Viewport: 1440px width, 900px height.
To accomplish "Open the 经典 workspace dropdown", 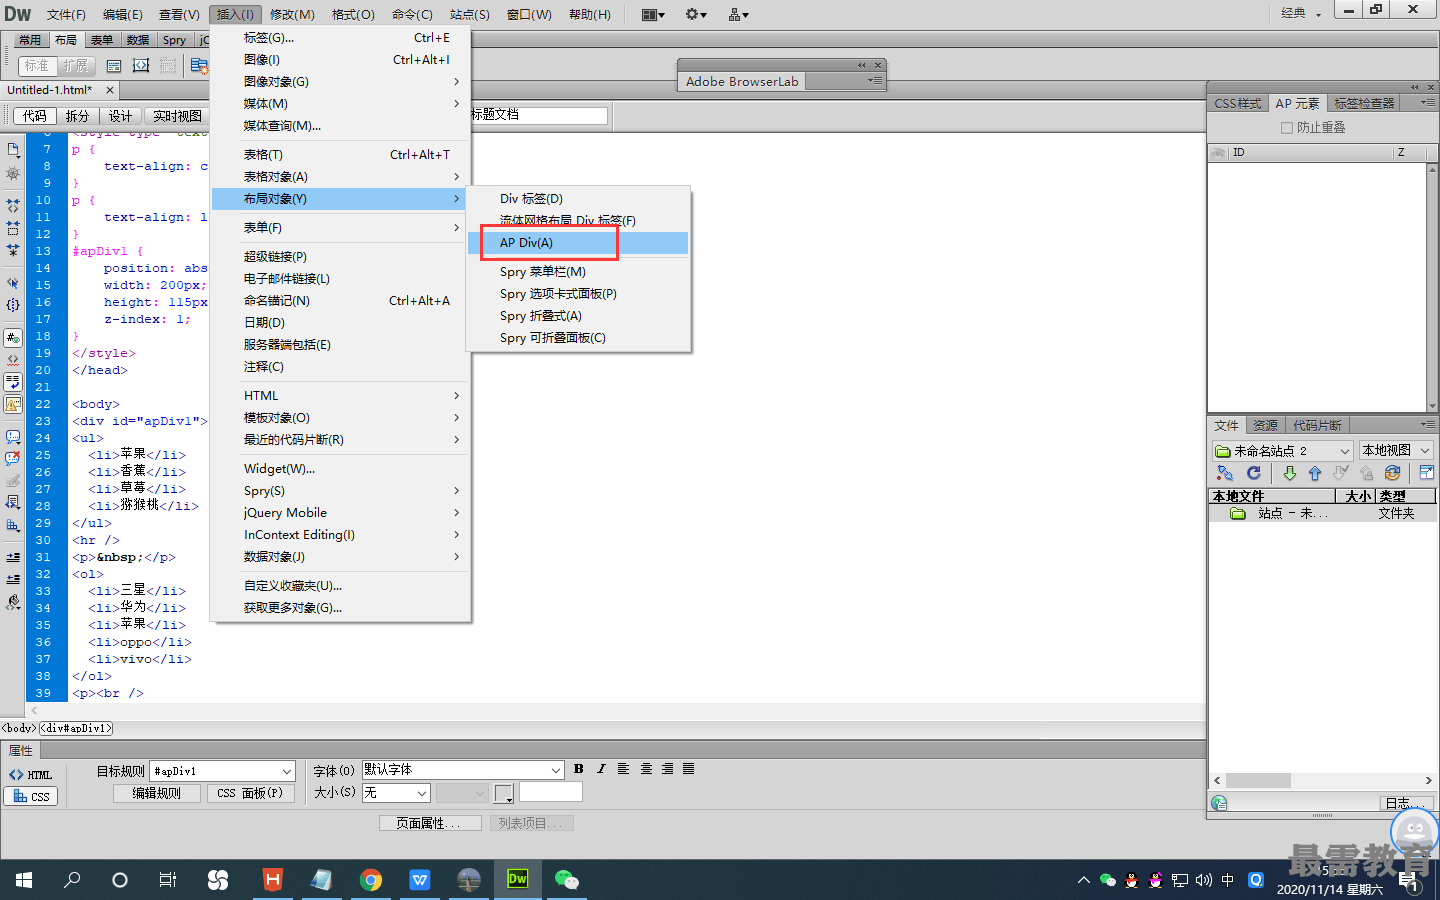I will point(1301,13).
